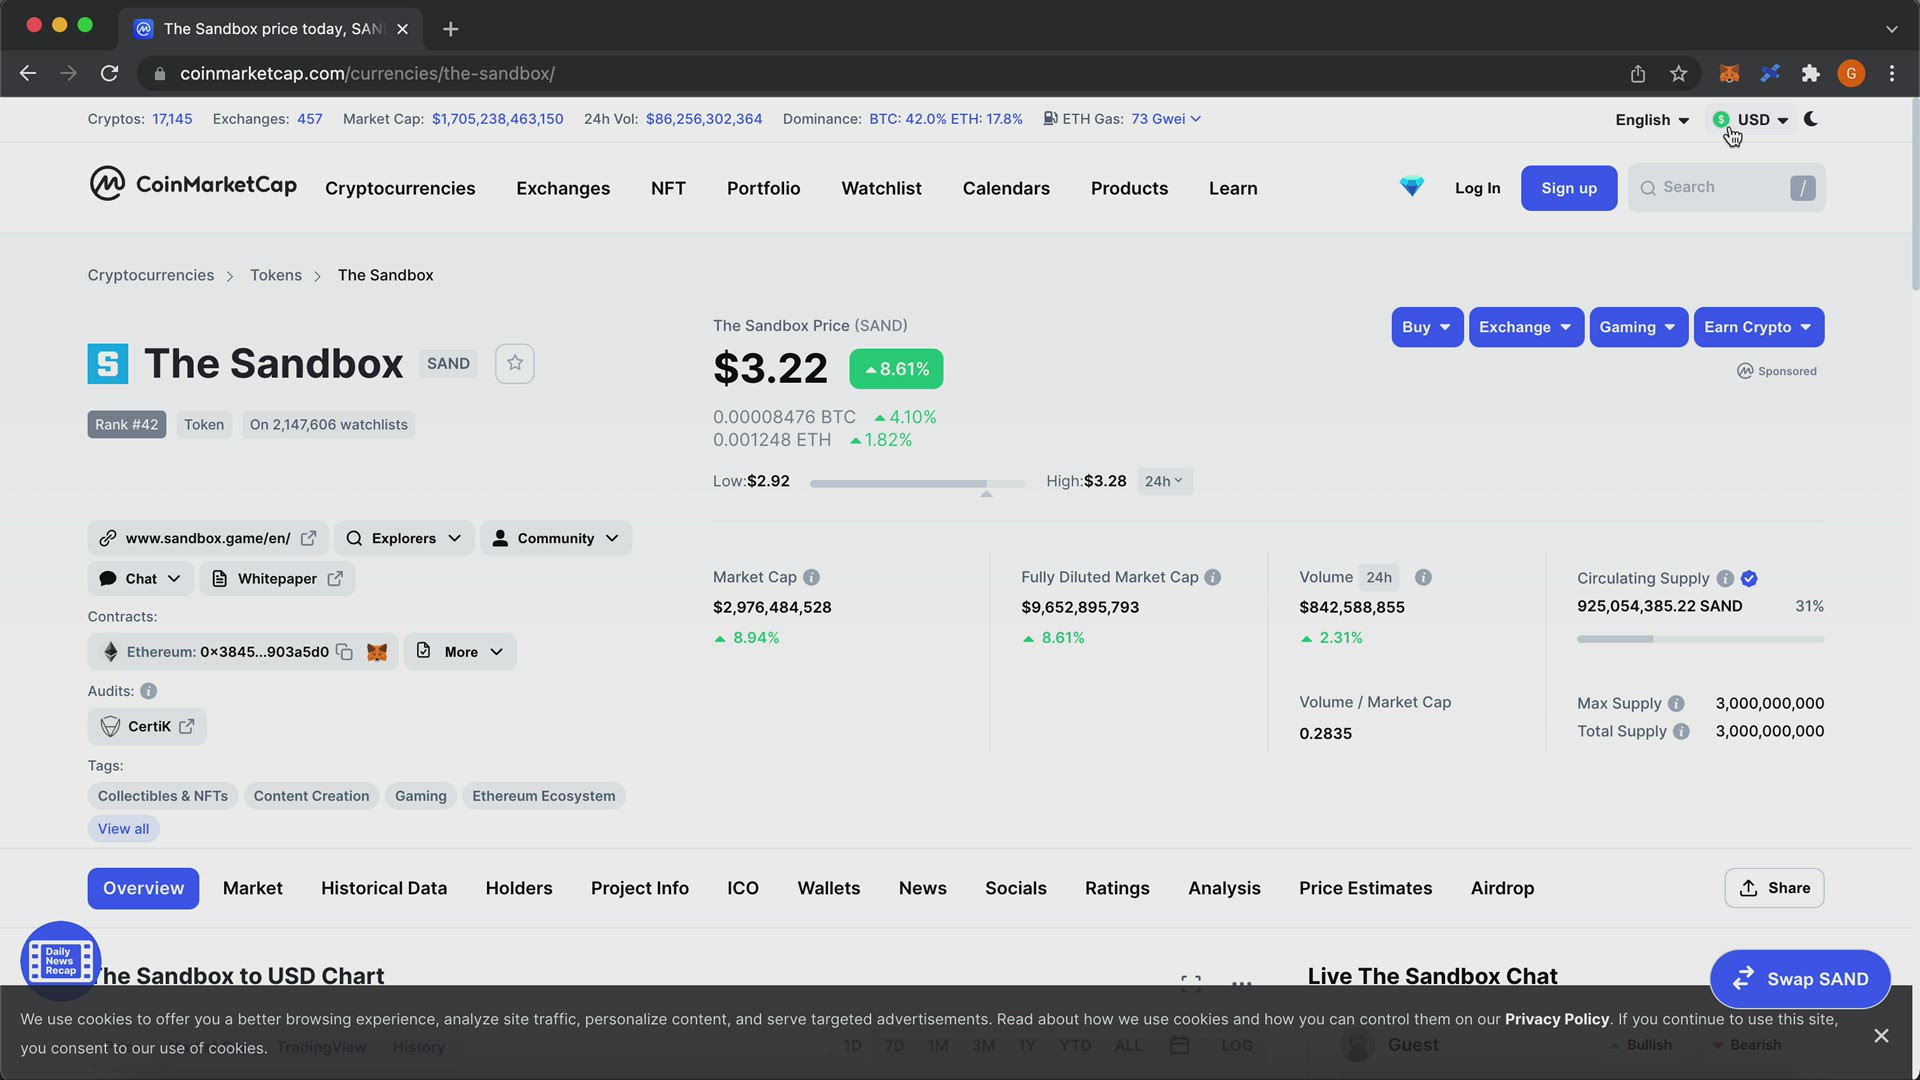
Task: Show Market Cap info tooltip
Action: click(812, 577)
